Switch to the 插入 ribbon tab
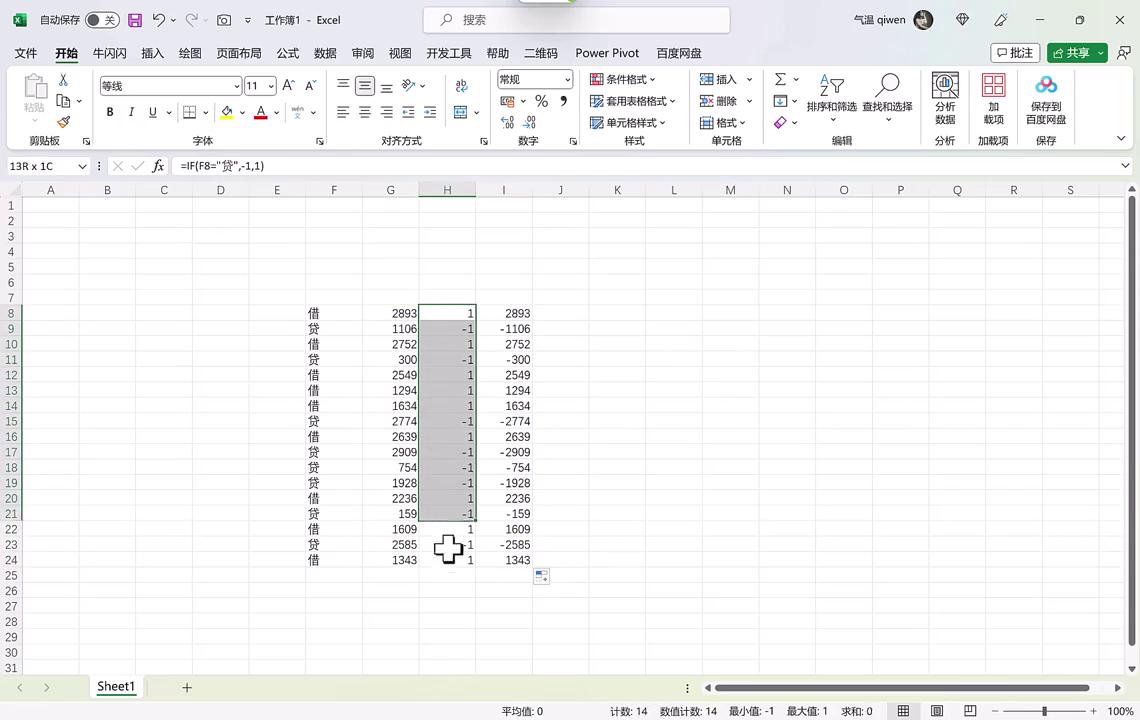1140x720 pixels. [x=152, y=53]
